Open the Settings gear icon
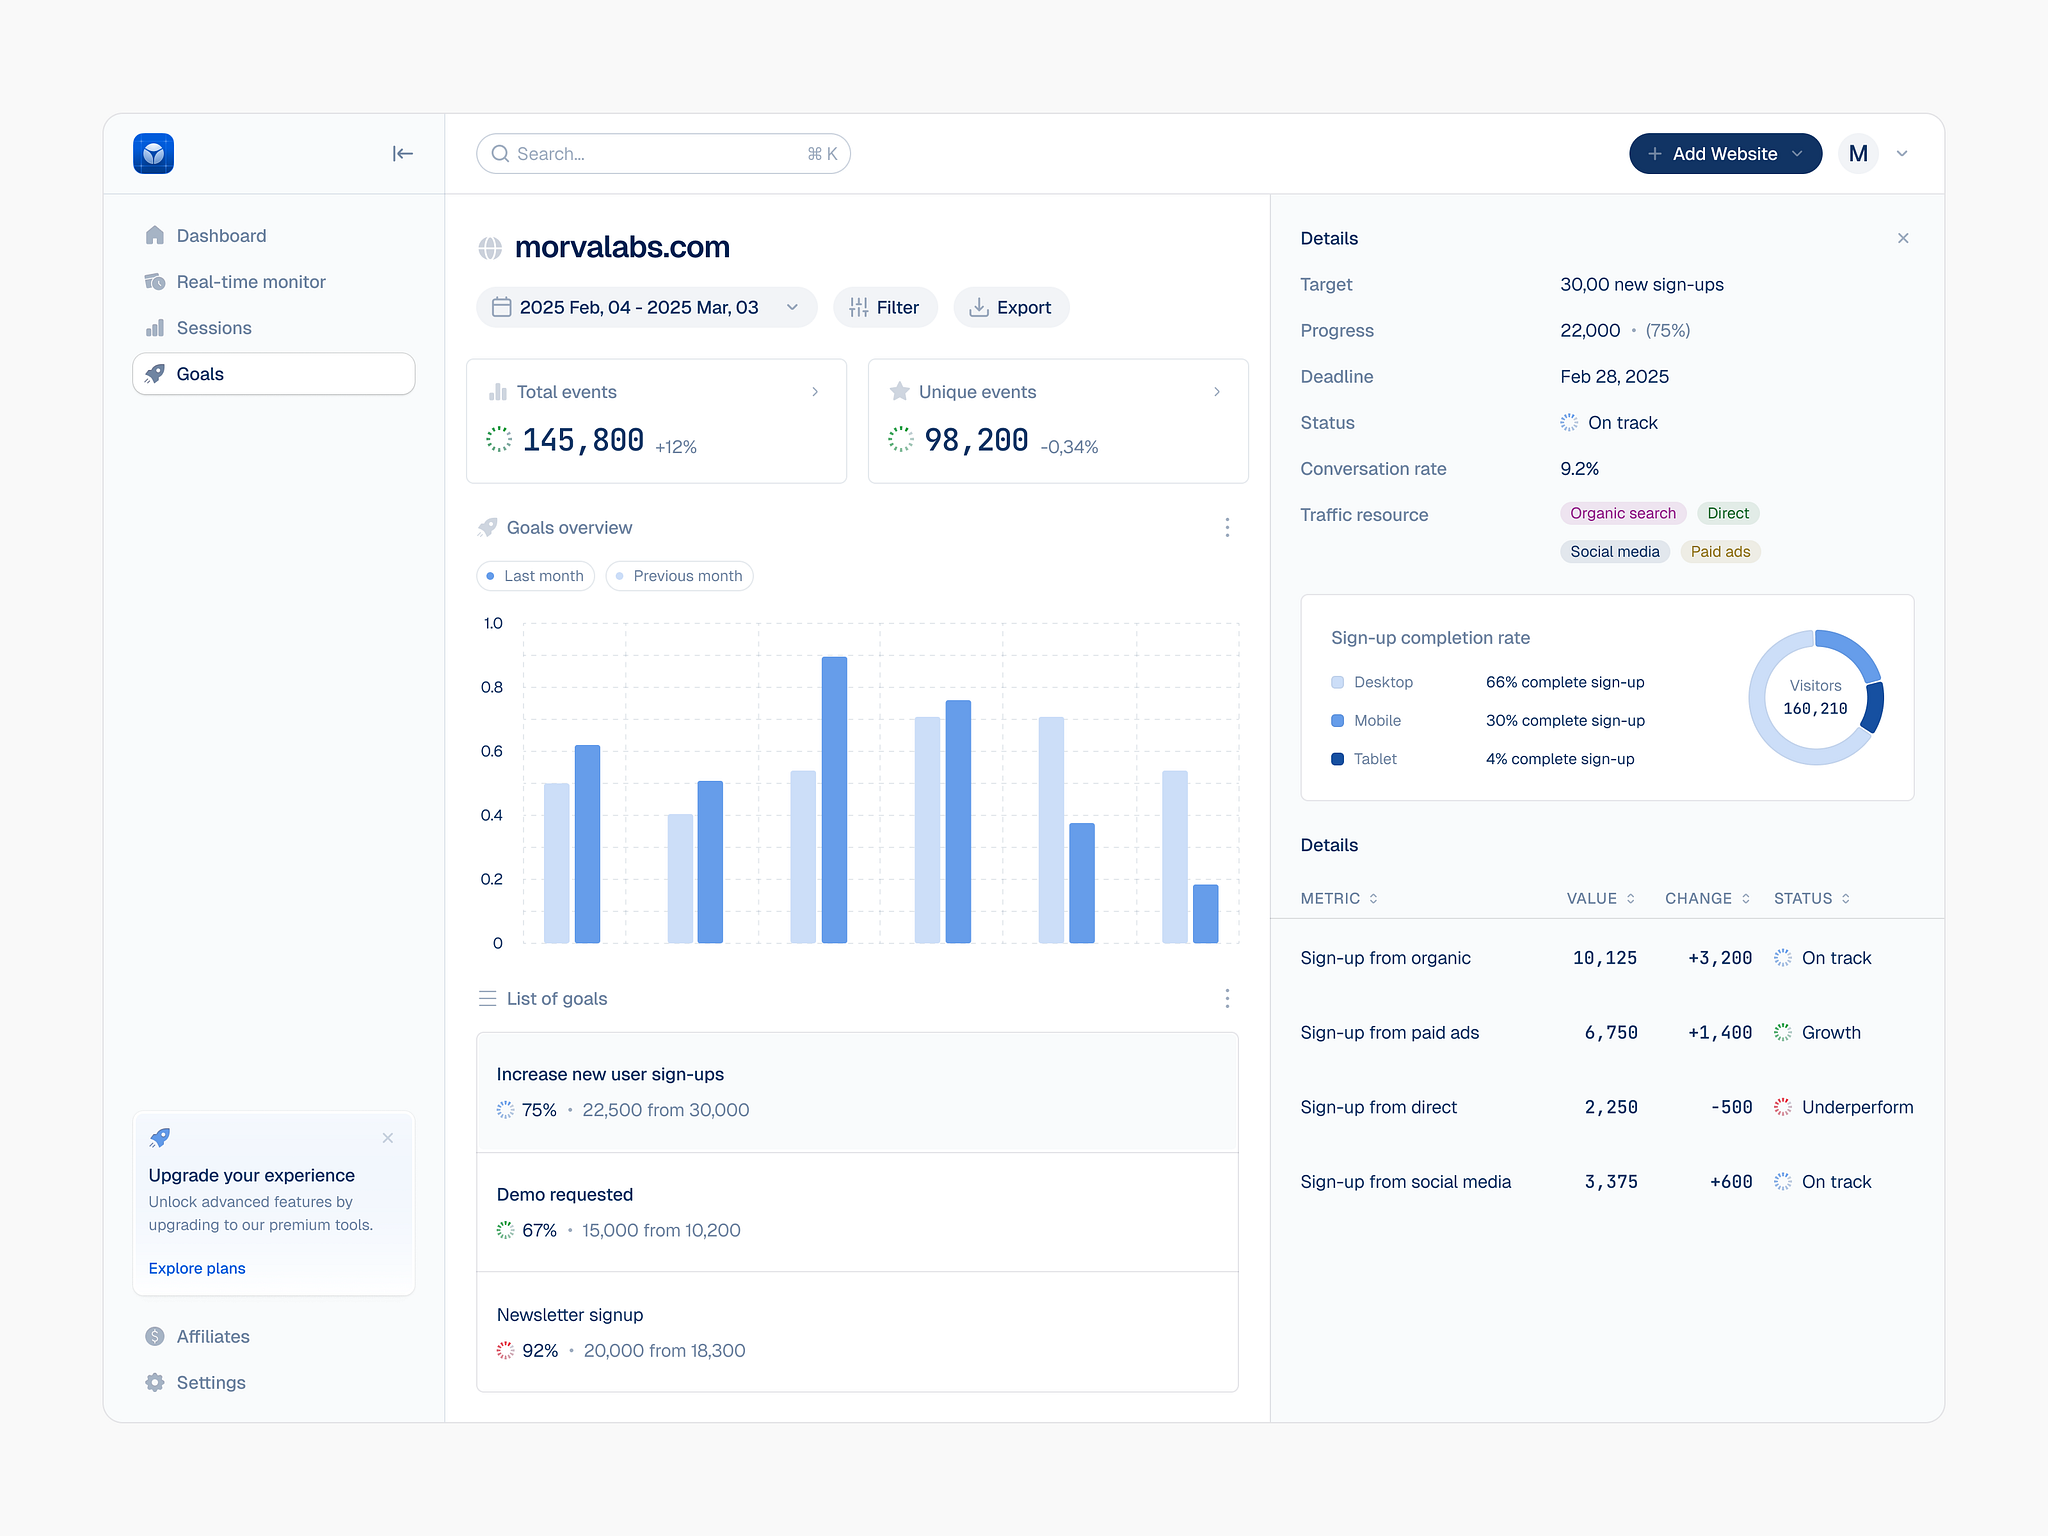2048x1536 pixels. [156, 1382]
